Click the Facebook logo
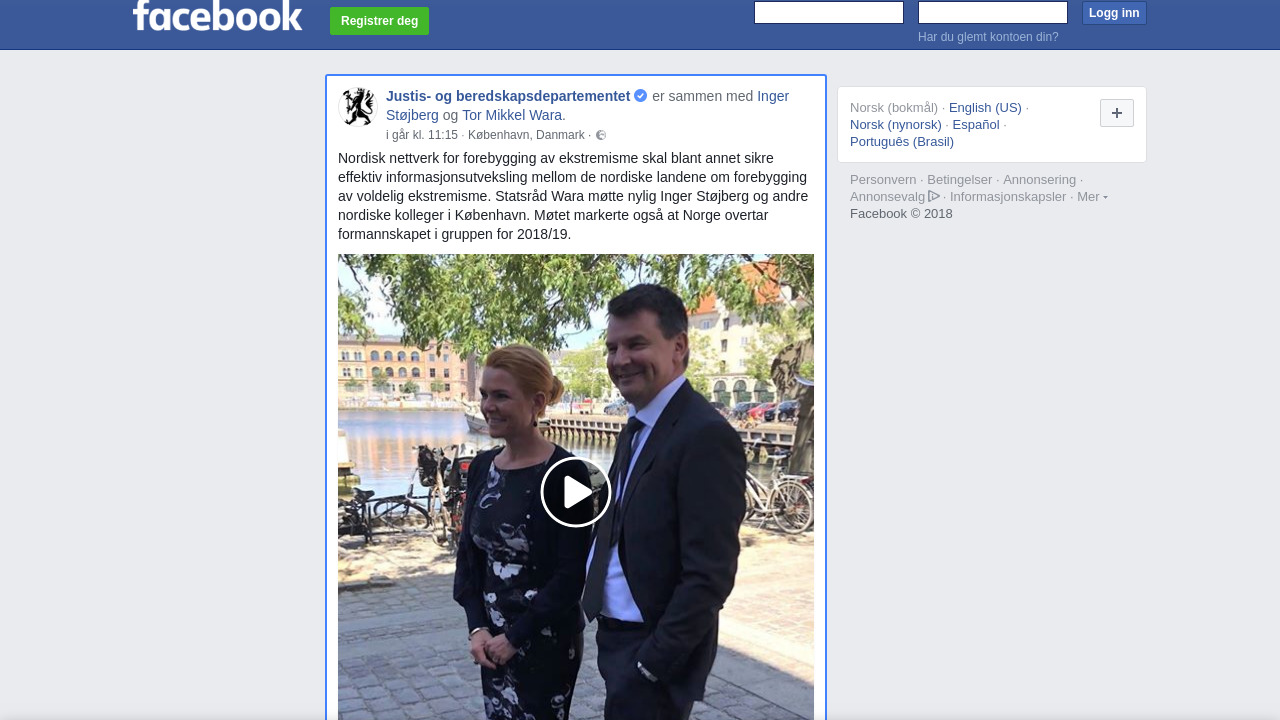The width and height of the screenshot is (1280, 720). click(x=217, y=16)
